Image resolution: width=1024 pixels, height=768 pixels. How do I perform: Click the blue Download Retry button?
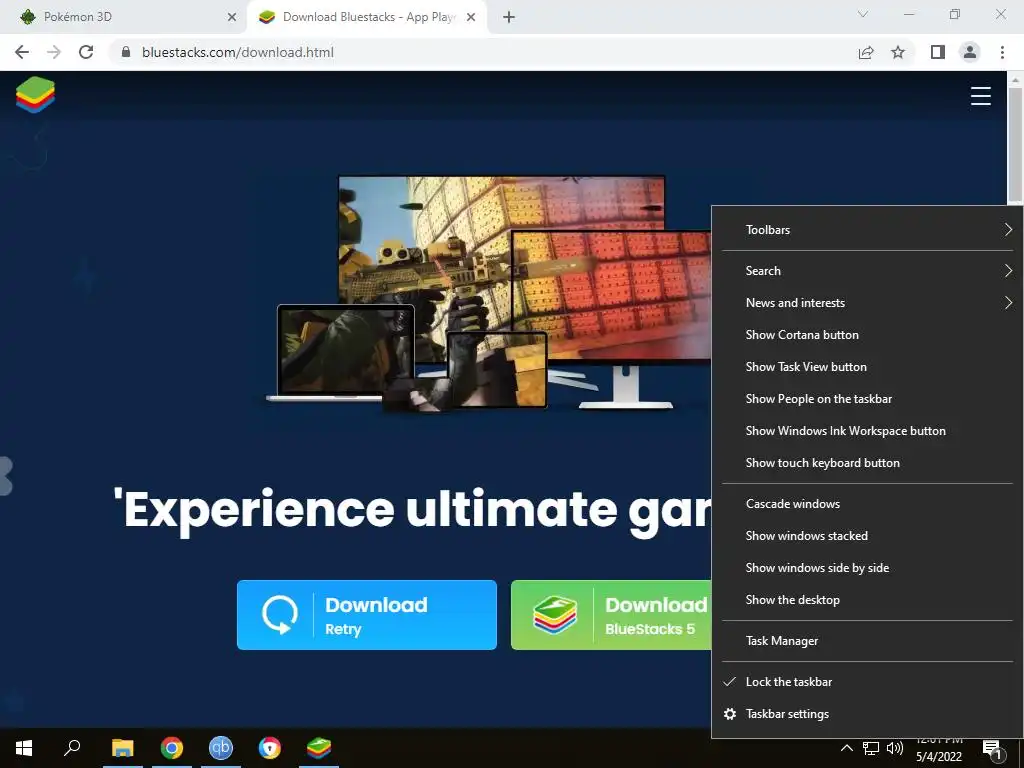[366, 615]
